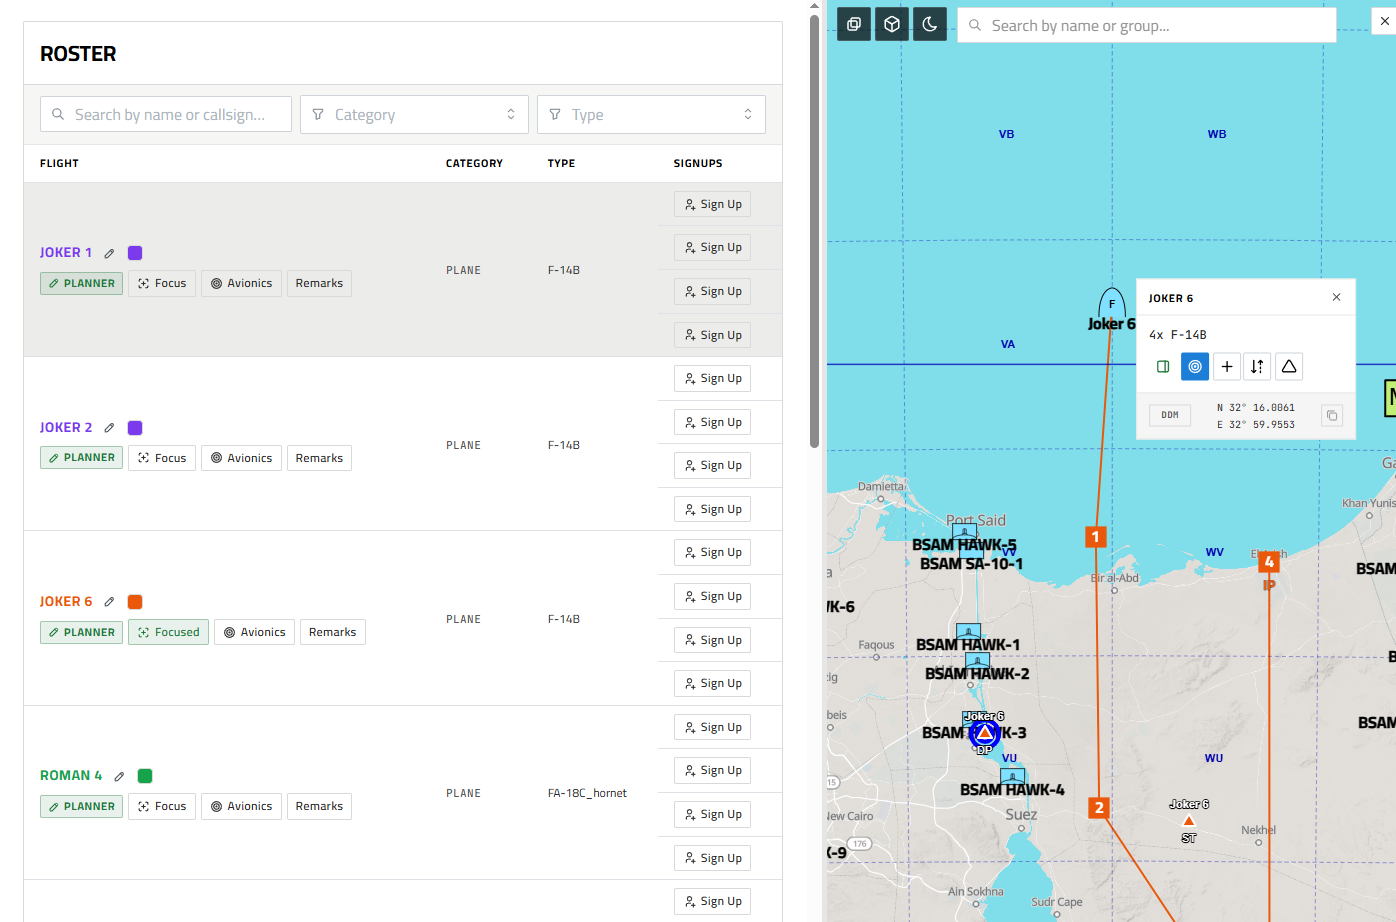Click the edit pencil beside ROMAN 4

120,776
